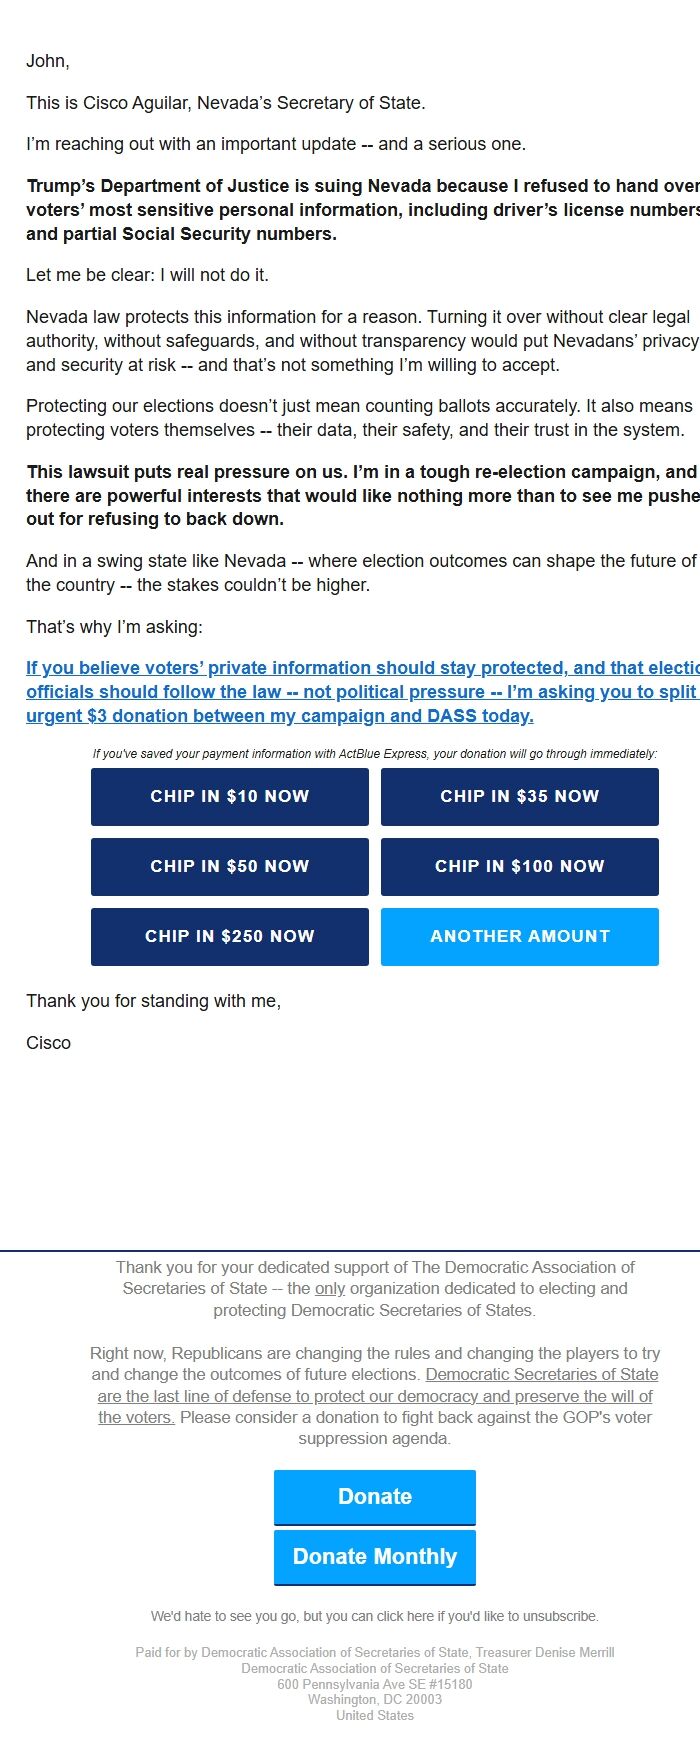Image resolution: width=700 pixels, height=1744 pixels.
Task: Click the $35 quick donation option
Action: 519,796
